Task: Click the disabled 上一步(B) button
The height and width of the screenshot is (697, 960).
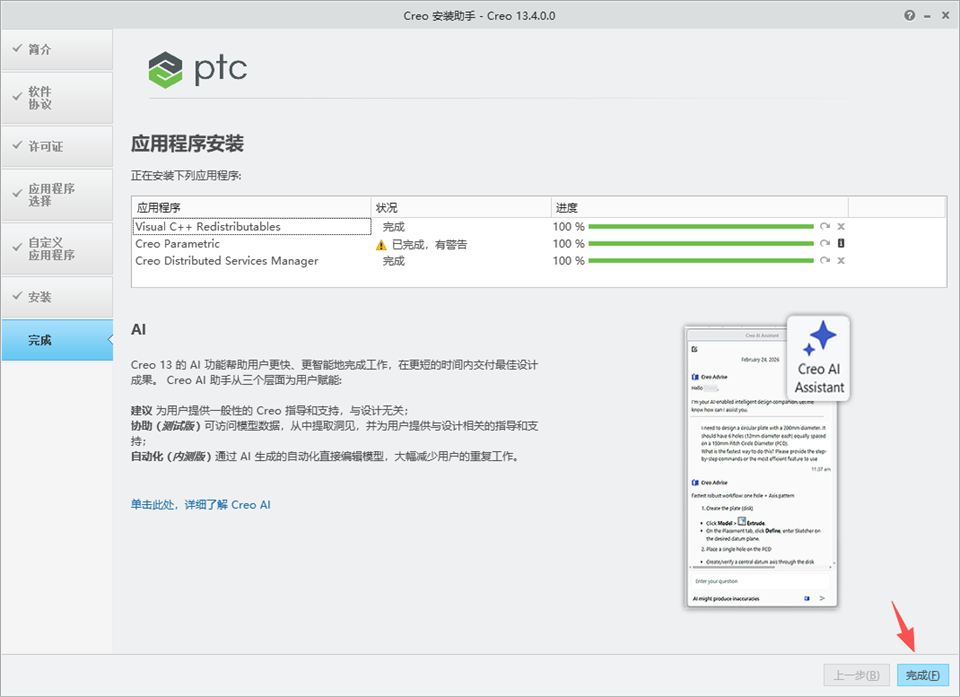Action: 856,675
